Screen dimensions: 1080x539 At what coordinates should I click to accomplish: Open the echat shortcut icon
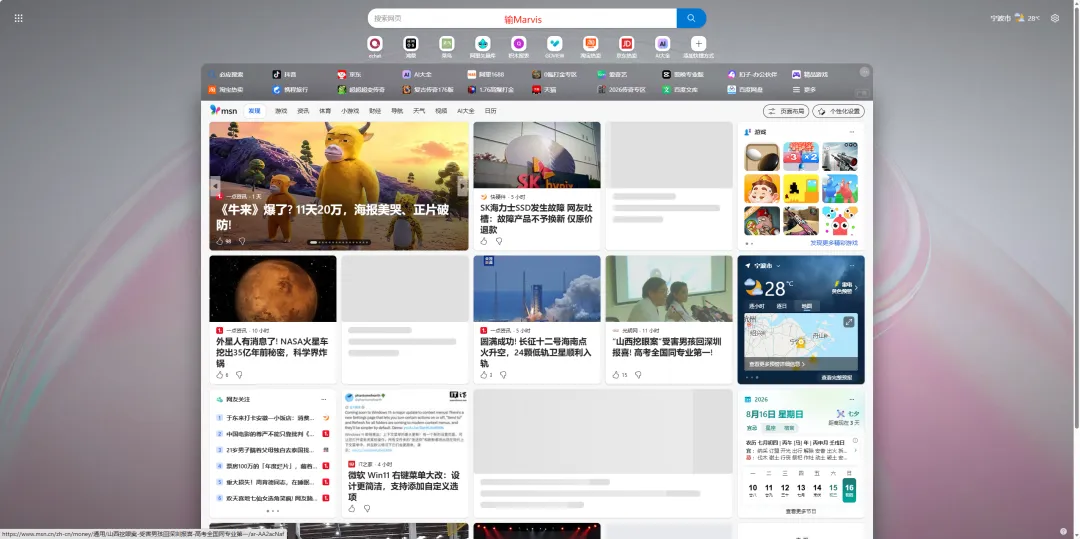(x=375, y=43)
